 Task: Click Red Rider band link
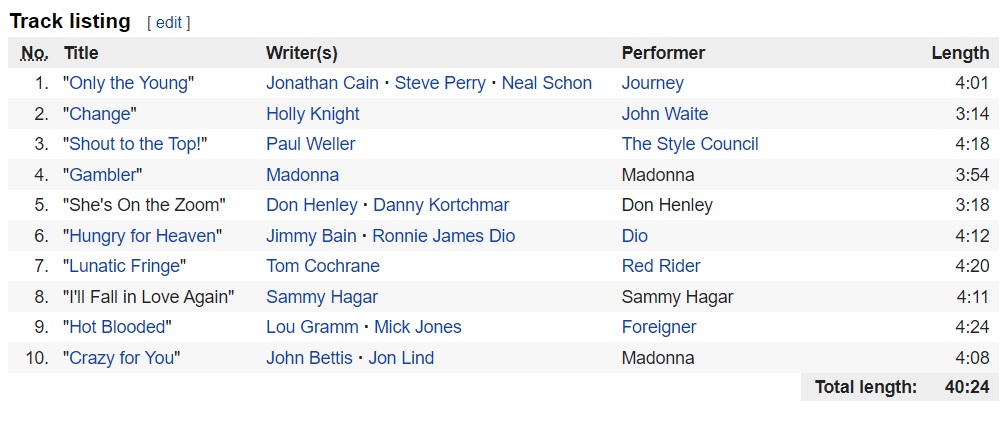coord(660,266)
